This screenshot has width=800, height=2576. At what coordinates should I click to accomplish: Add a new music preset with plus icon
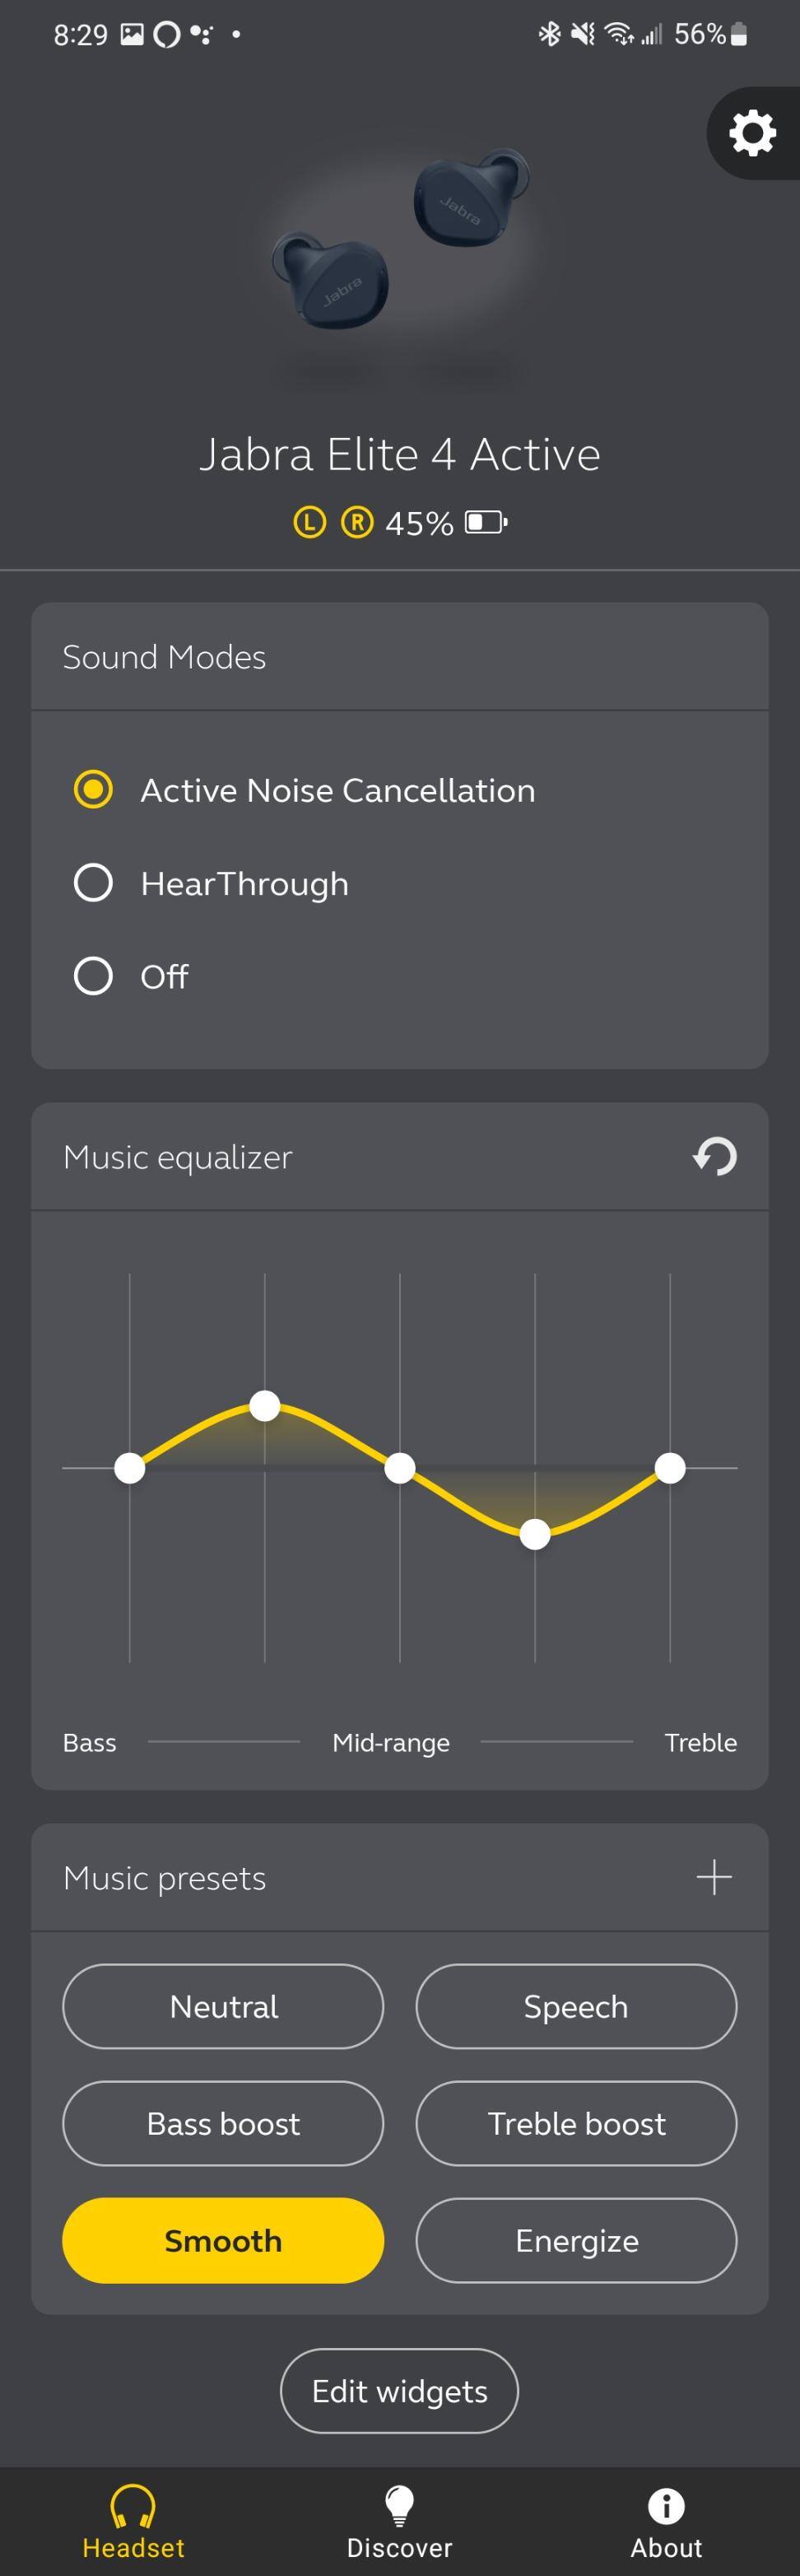714,1877
